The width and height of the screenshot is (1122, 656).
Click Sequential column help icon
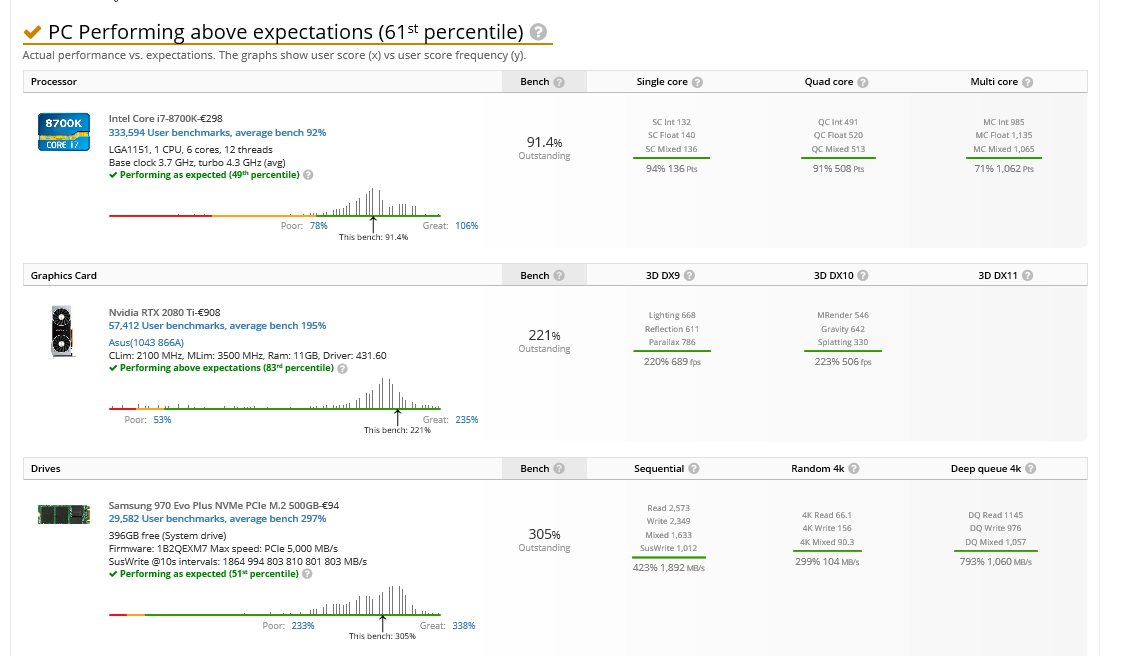[x=693, y=469]
